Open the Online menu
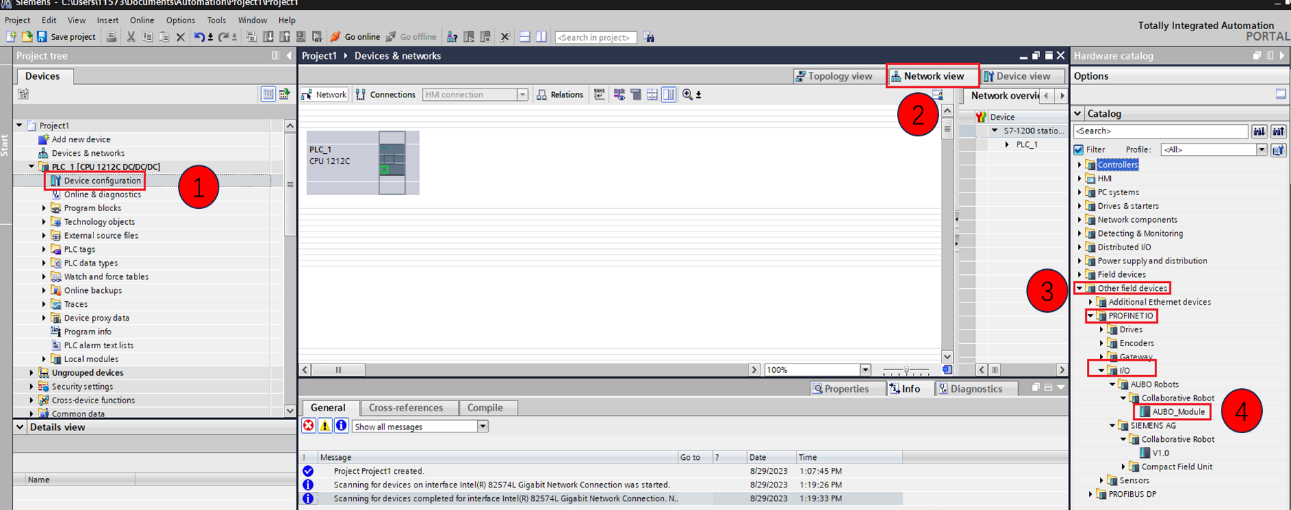Image resolution: width=1291 pixels, height=510 pixels. point(142,20)
